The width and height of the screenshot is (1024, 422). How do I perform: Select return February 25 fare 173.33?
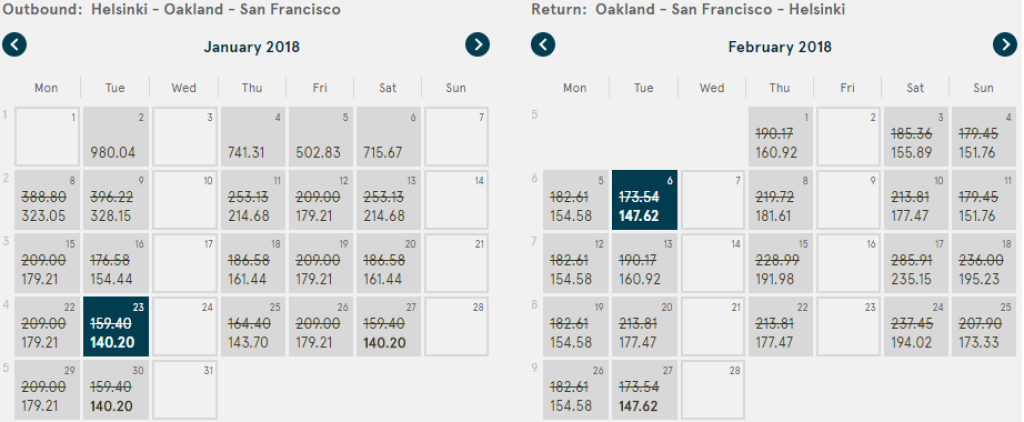[984, 325]
